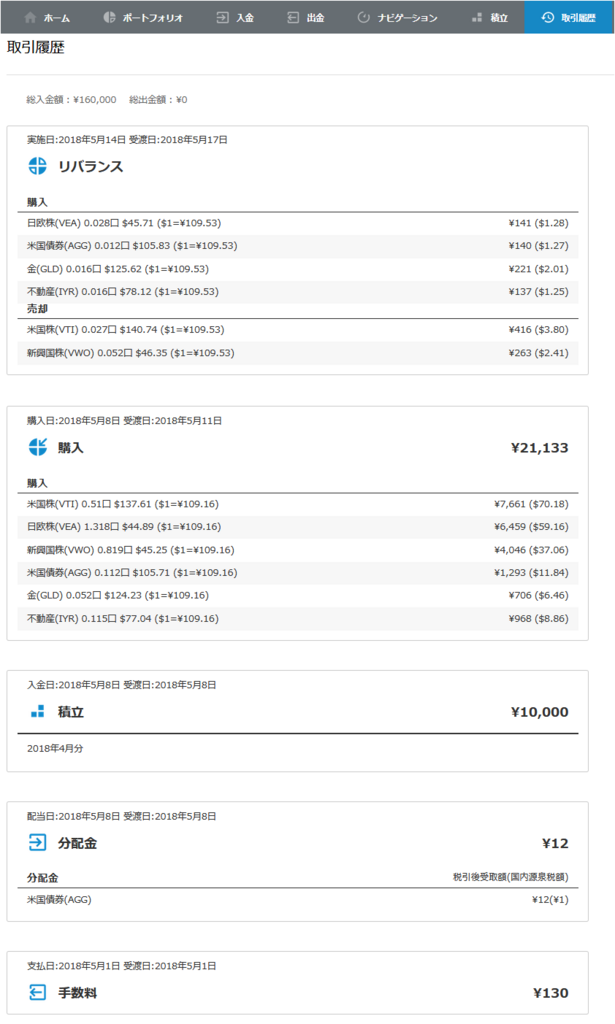615x1024 pixels.
Task: Click the 購入 pie icon in transaction card
Action: coord(38,447)
